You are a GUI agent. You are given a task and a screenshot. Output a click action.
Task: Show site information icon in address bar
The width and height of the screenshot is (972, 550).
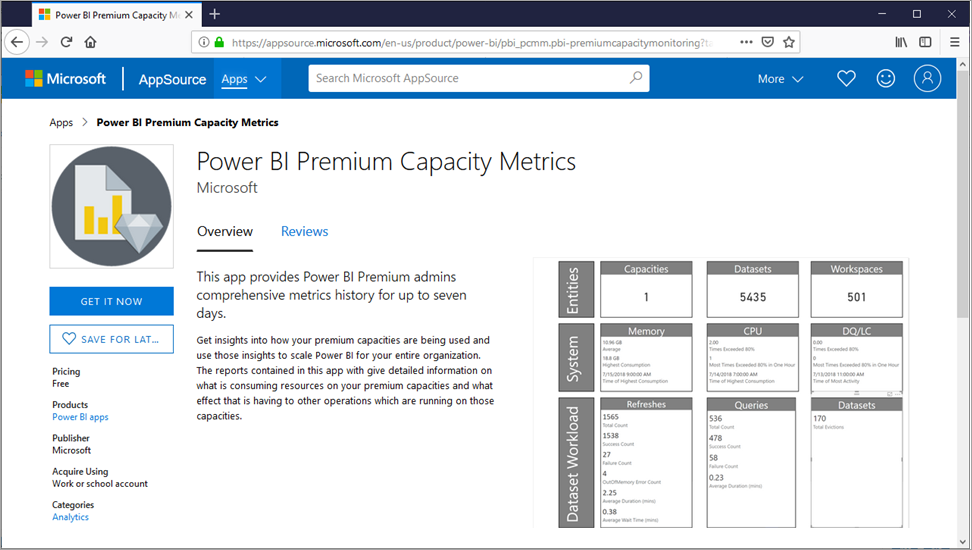click(x=203, y=42)
